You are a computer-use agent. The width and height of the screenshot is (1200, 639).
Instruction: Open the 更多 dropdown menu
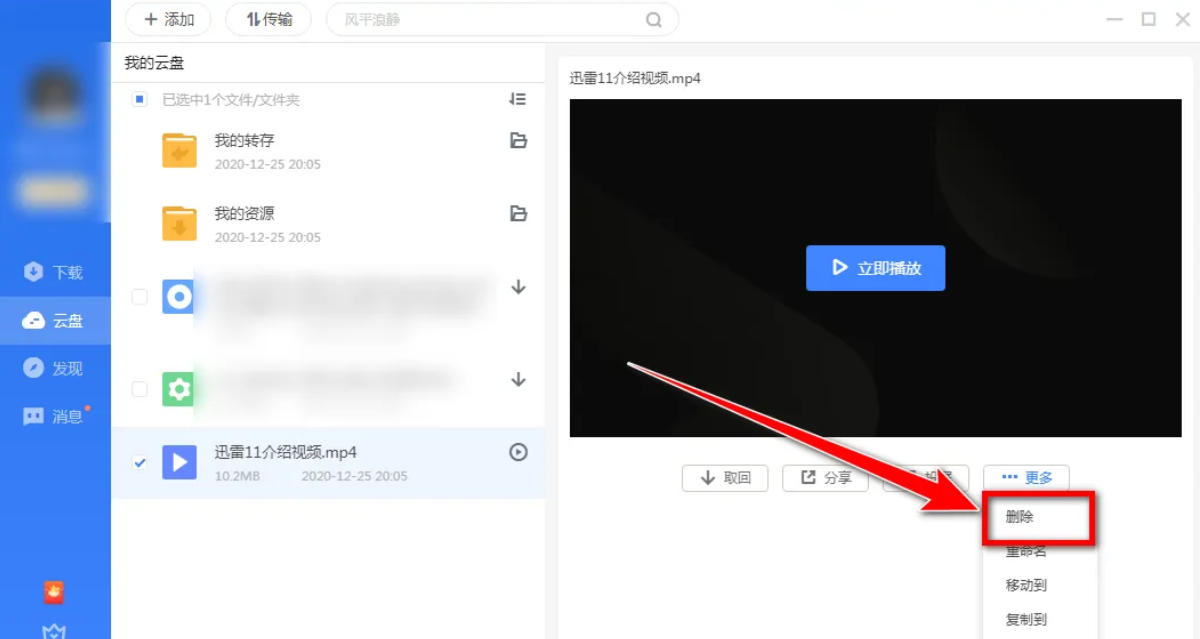(x=1026, y=477)
